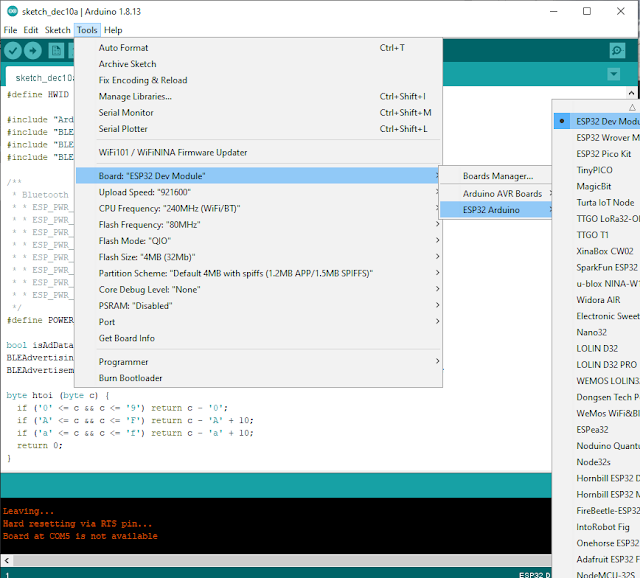Click the Verify checkmark toolbar icon
The height and width of the screenshot is (578, 640).
(x=13, y=51)
